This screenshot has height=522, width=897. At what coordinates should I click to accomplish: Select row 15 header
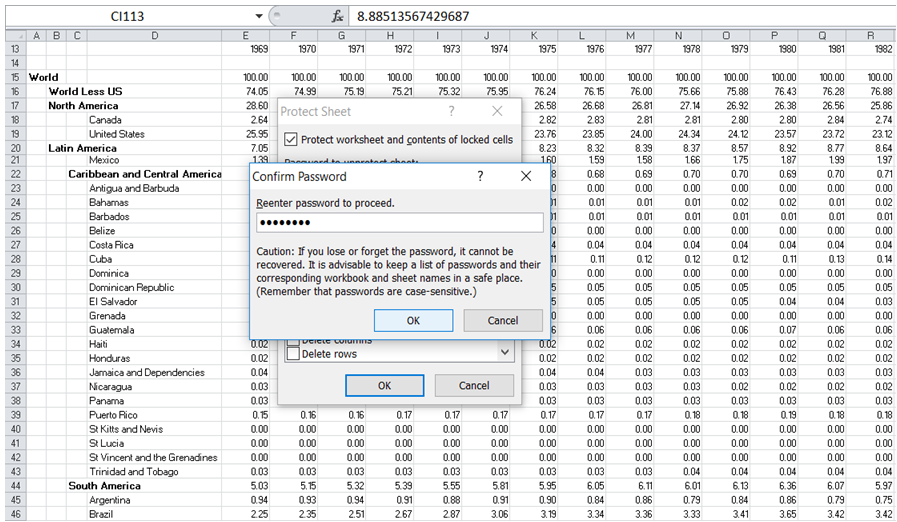pos(15,77)
